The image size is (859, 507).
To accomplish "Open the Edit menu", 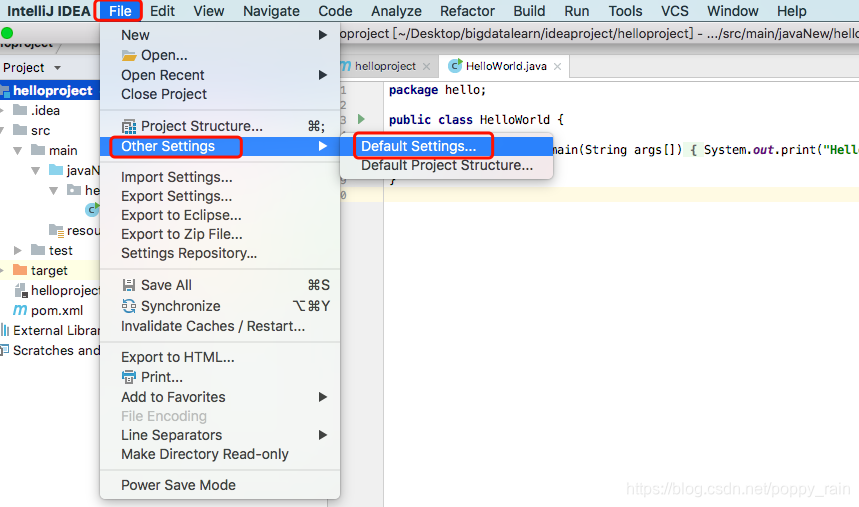I will point(162,11).
